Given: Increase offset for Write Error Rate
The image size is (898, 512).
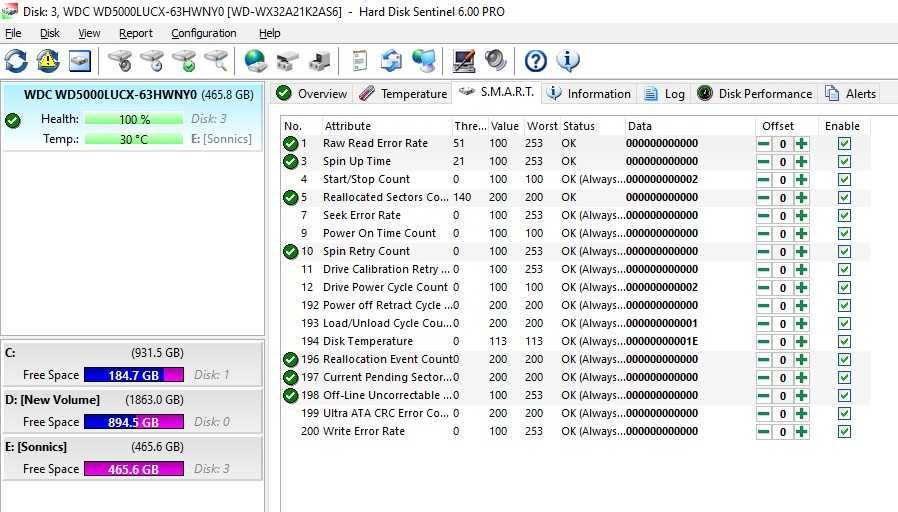Looking at the screenshot, I should (x=801, y=432).
